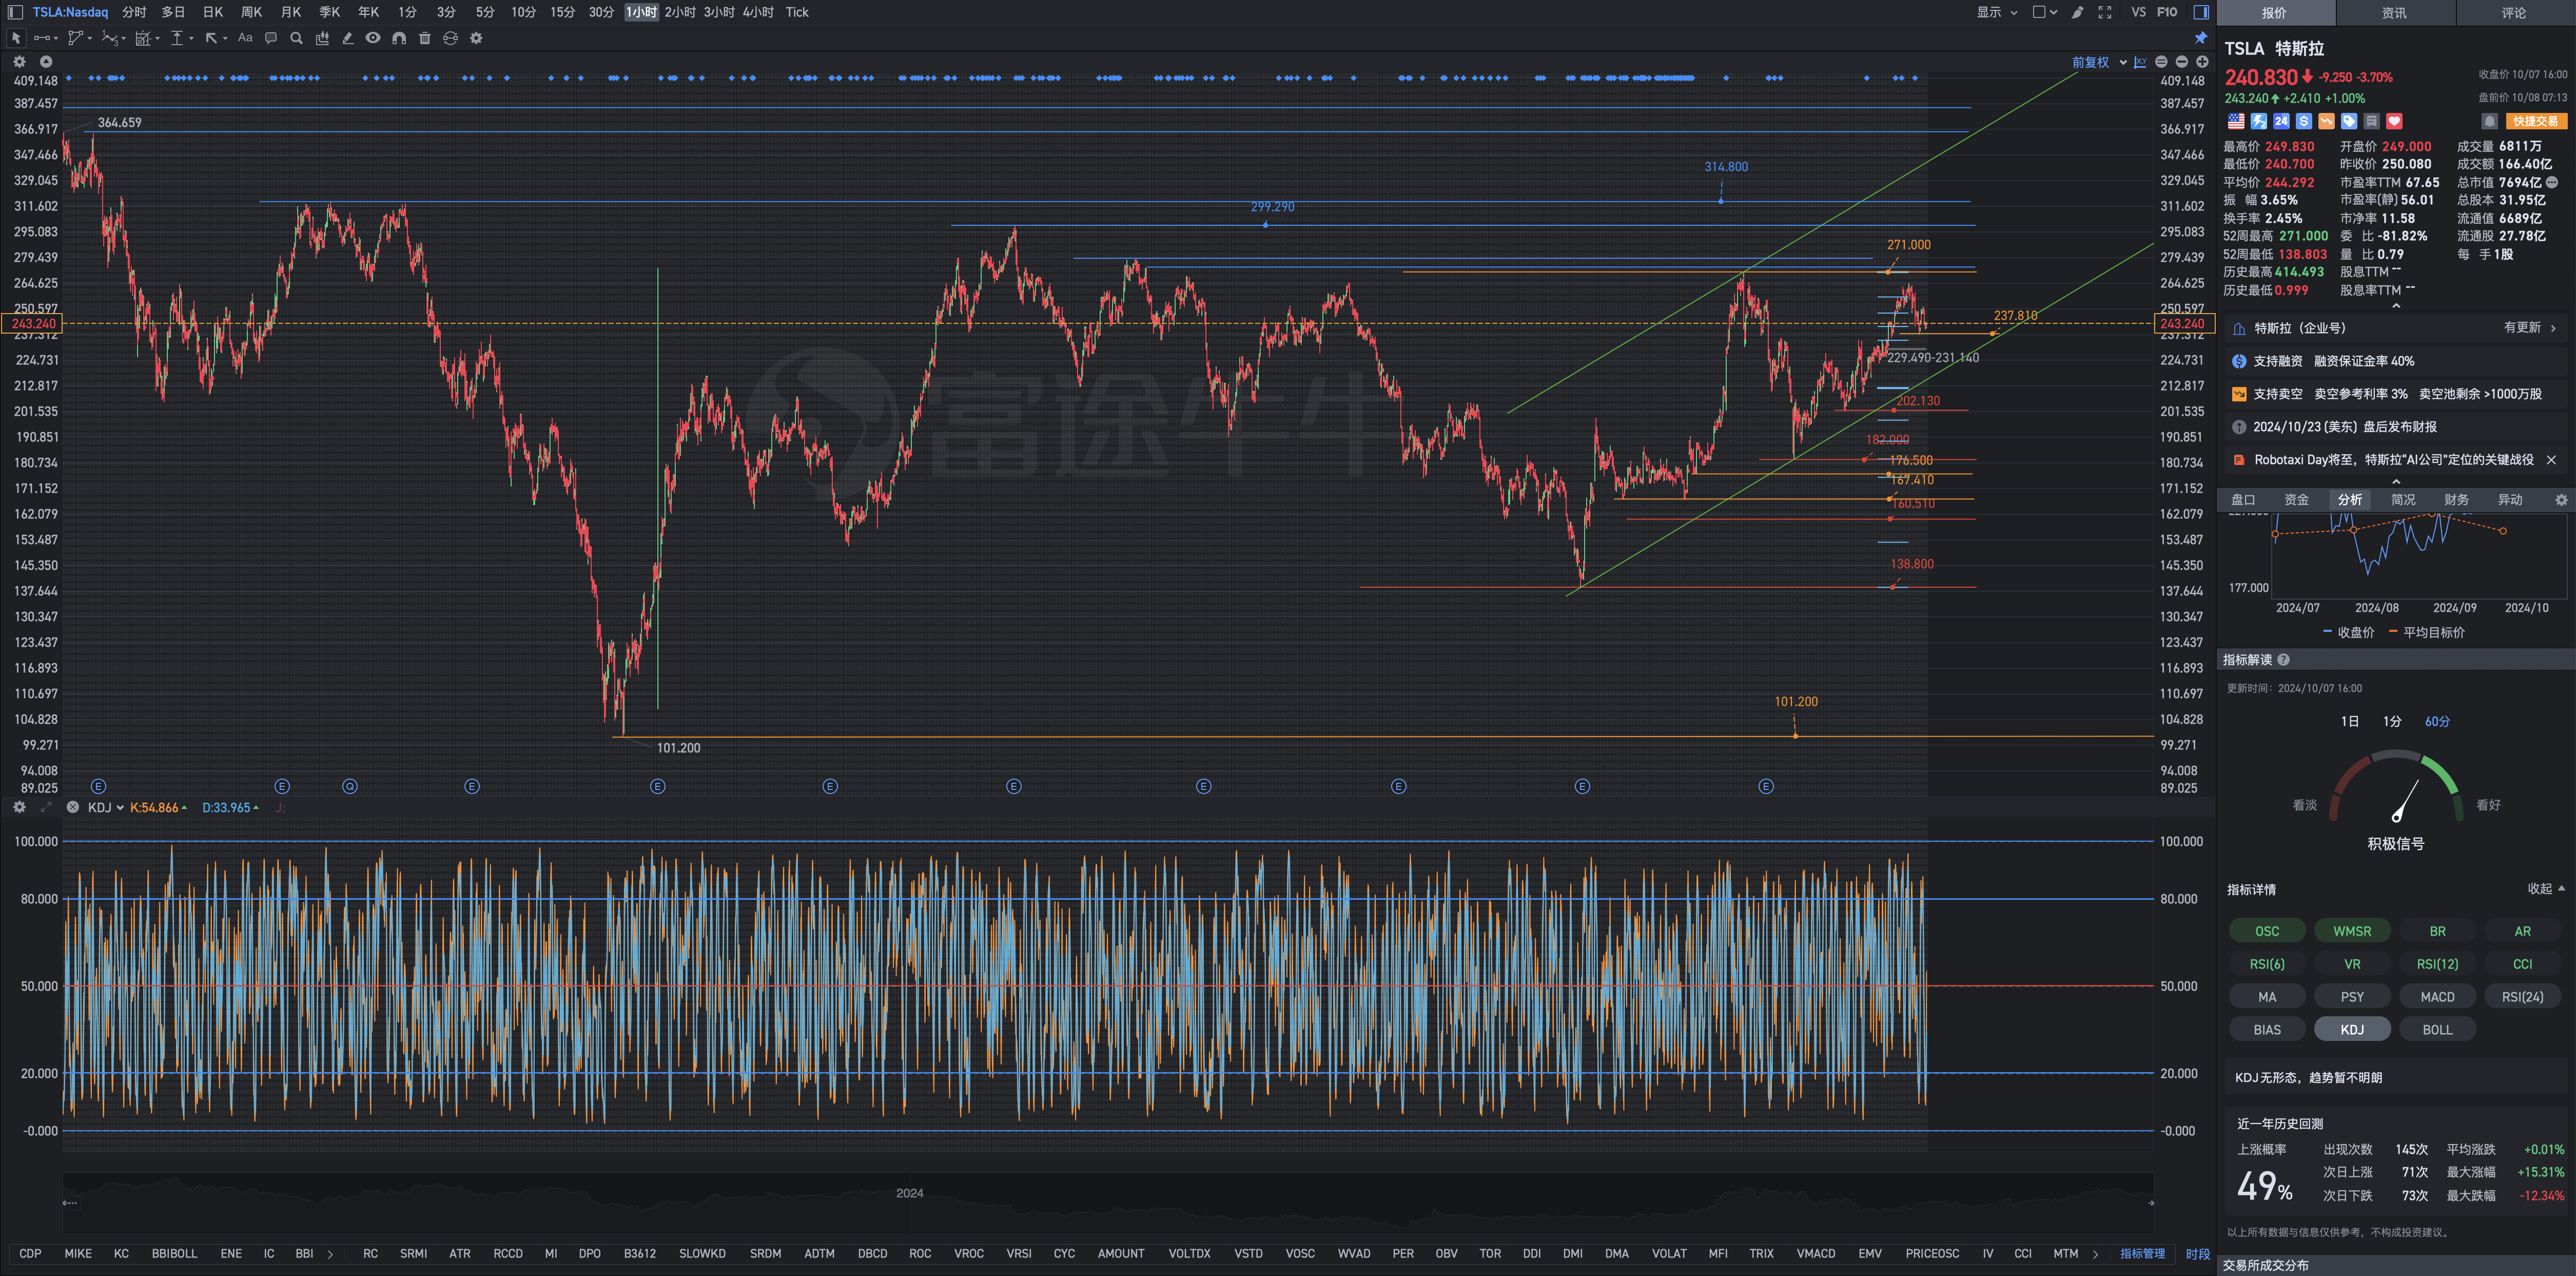Click the Q quarterly report marker
Viewport: 2576px width, 1276px height.
(350, 786)
